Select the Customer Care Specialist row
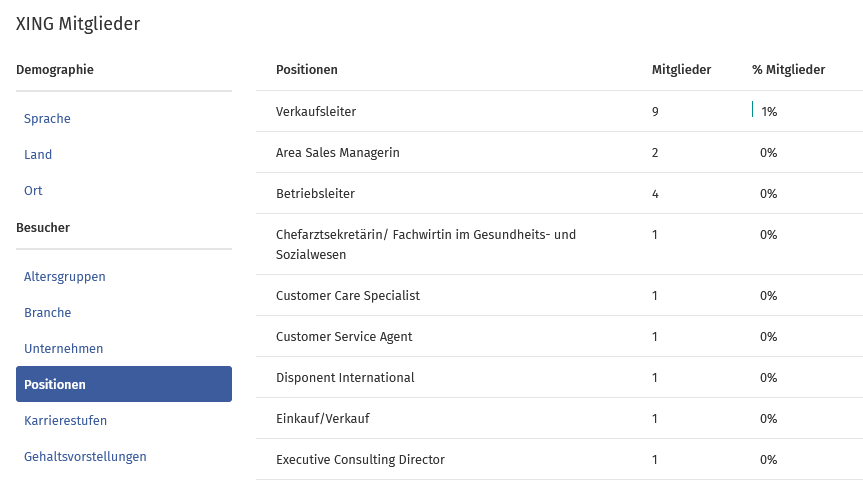 (x=559, y=295)
